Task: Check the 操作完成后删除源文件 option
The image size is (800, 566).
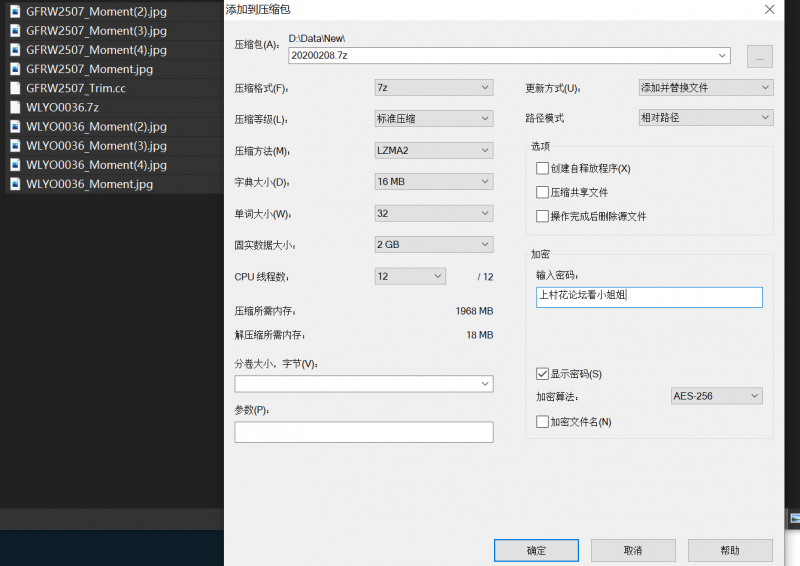Action: [543, 216]
